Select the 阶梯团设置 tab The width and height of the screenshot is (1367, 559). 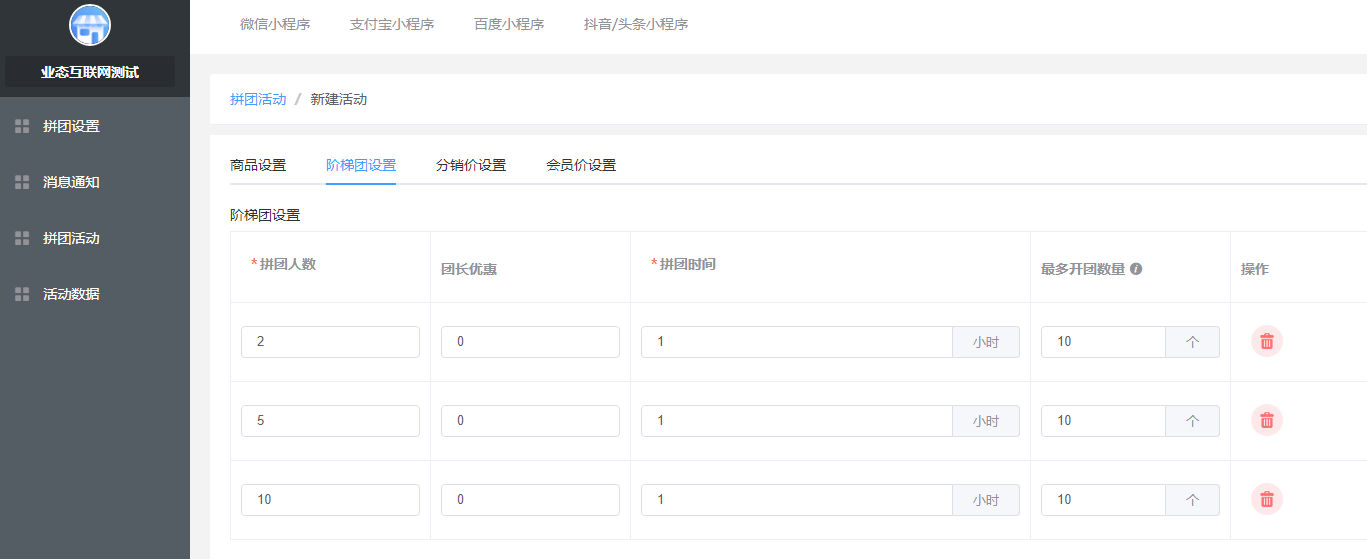[361, 165]
